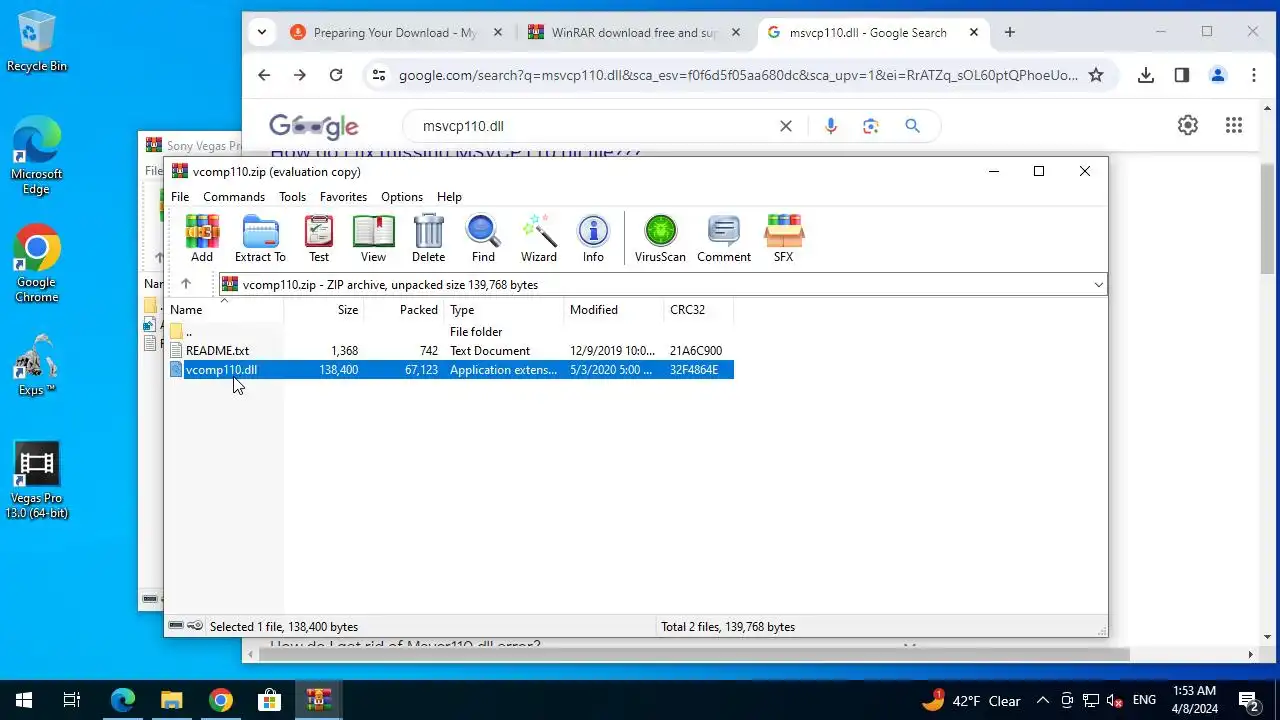The height and width of the screenshot is (720, 1280).
Task: Open the File menu in WinRAR
Action: tap(180, 197)
